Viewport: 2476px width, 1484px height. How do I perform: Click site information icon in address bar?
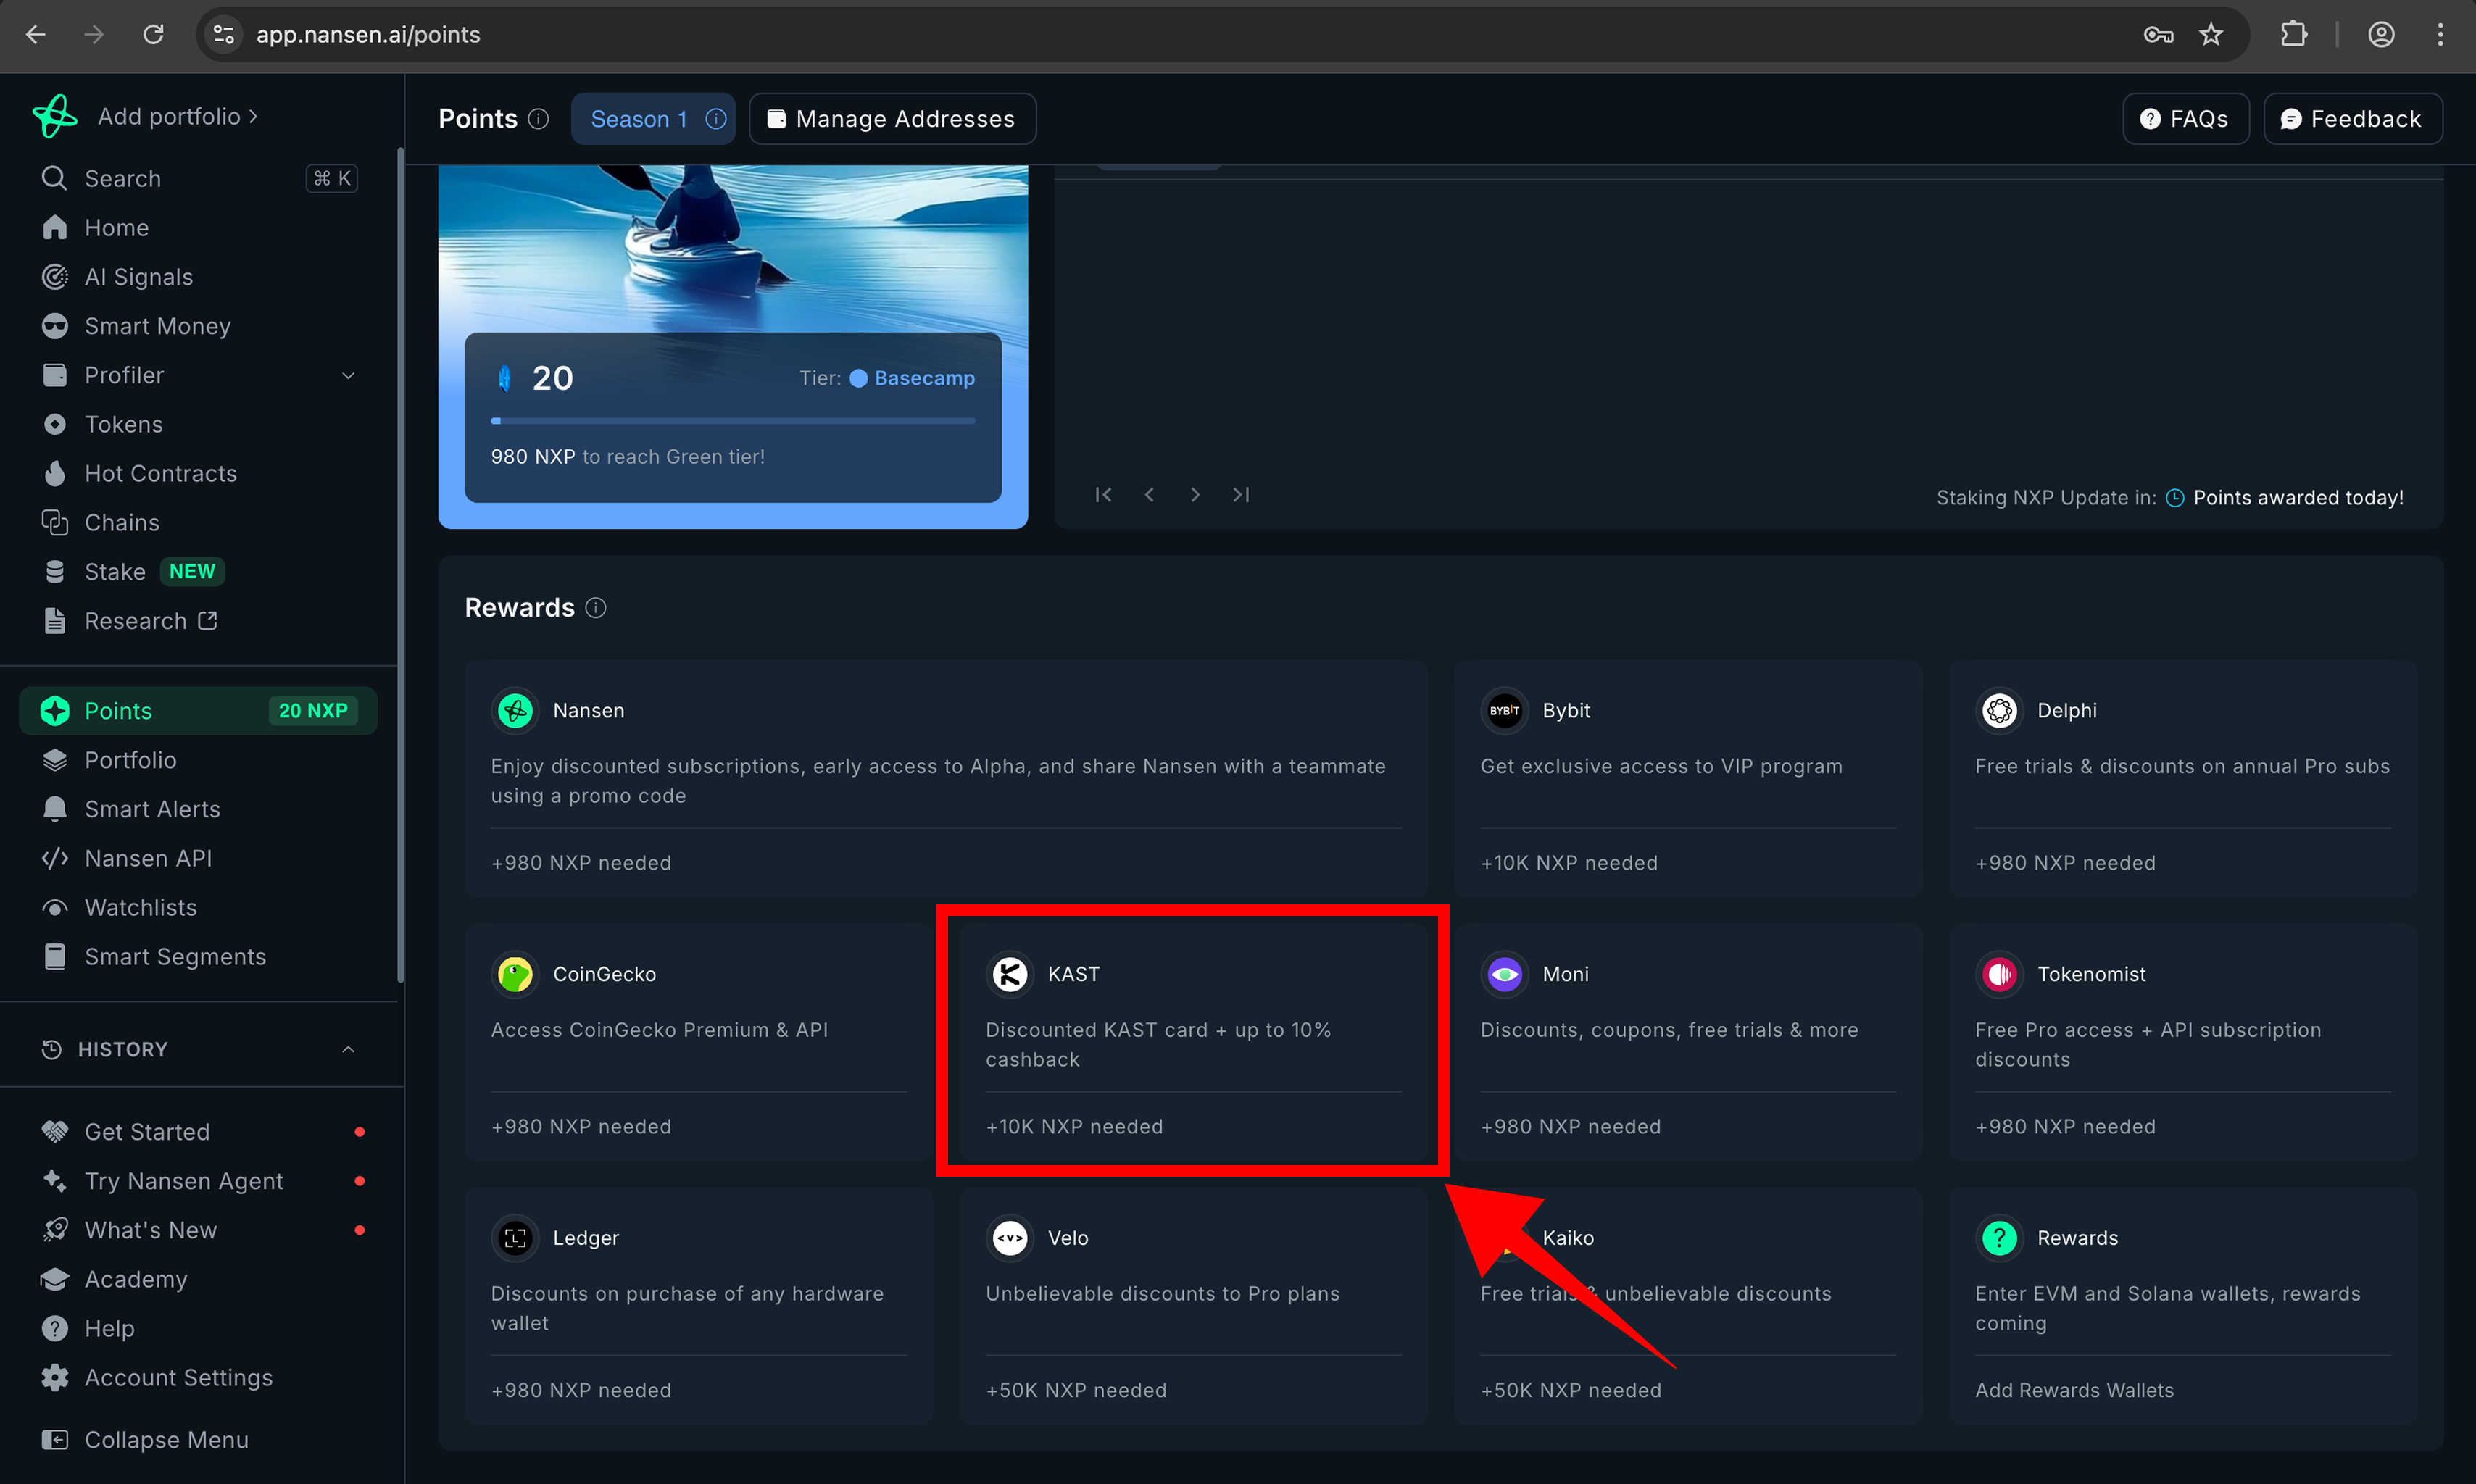coord(224,34)
